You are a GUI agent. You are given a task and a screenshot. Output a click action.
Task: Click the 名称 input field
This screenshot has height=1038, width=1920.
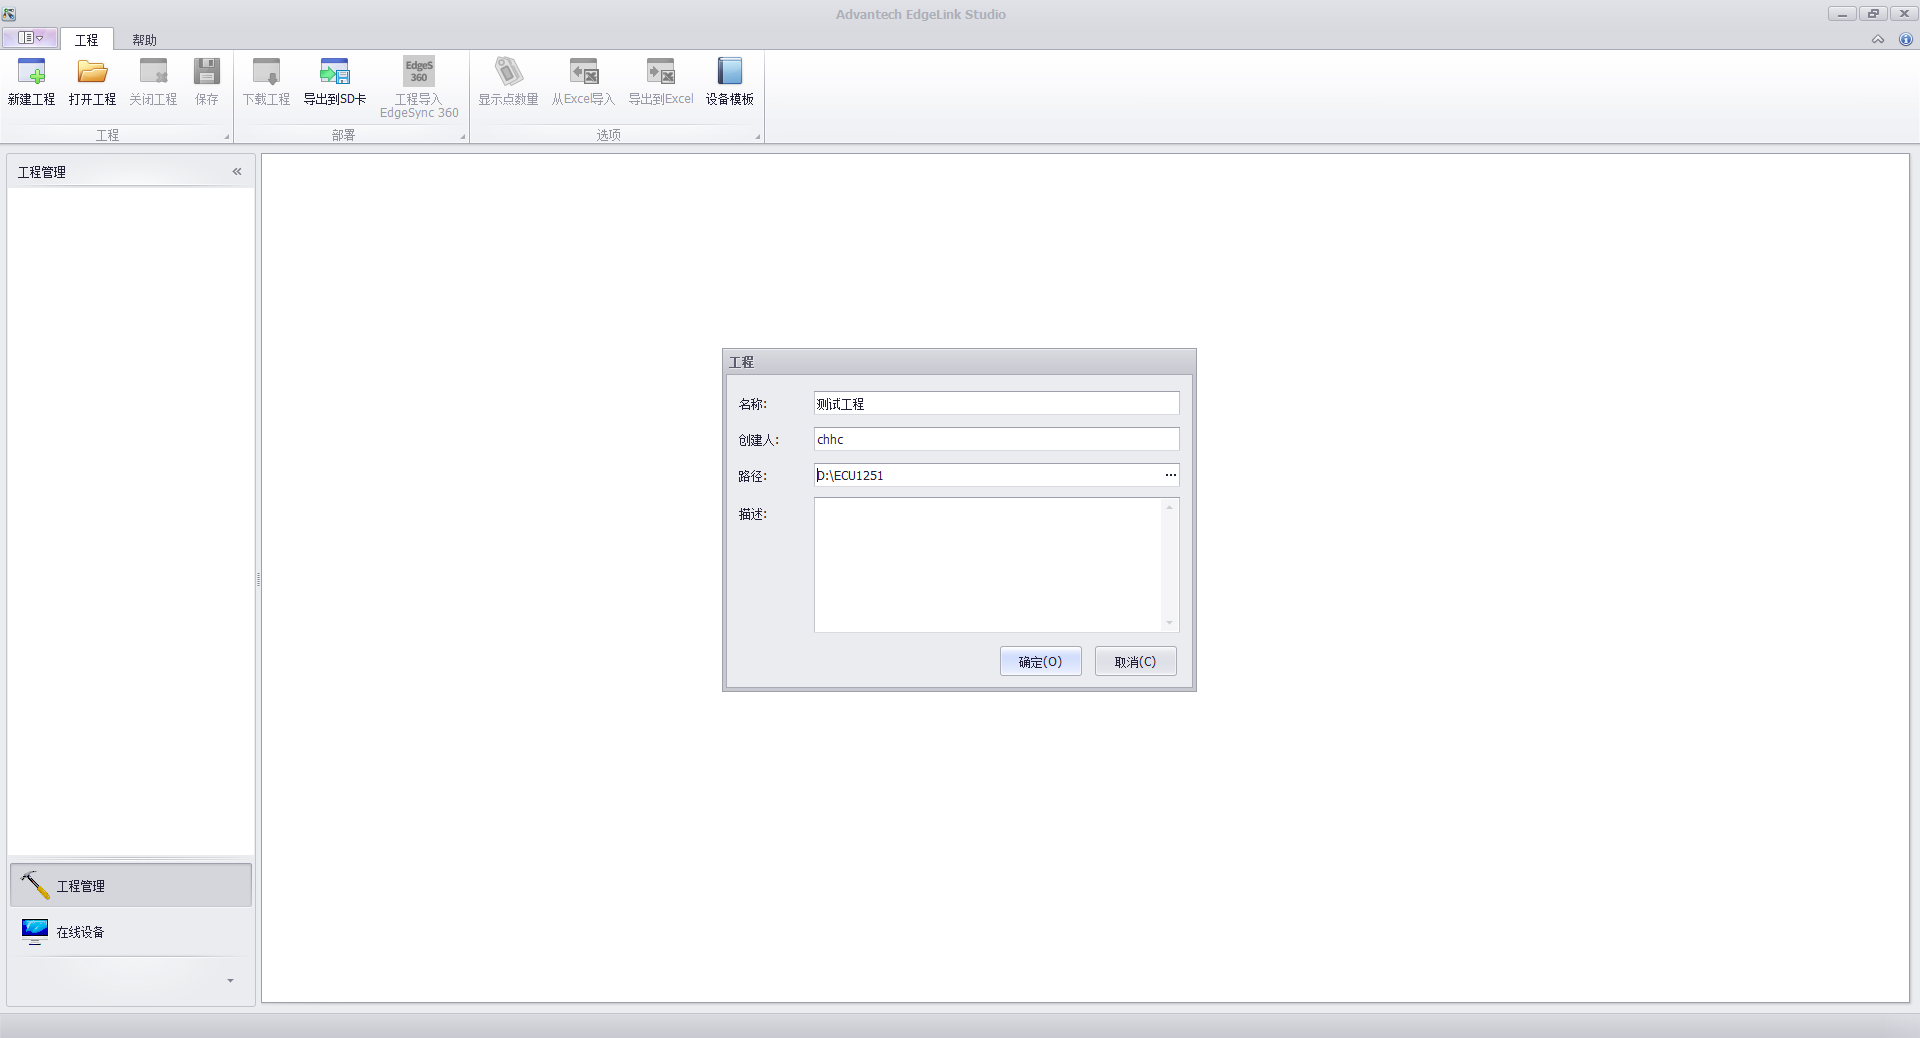tap(997, 403)
